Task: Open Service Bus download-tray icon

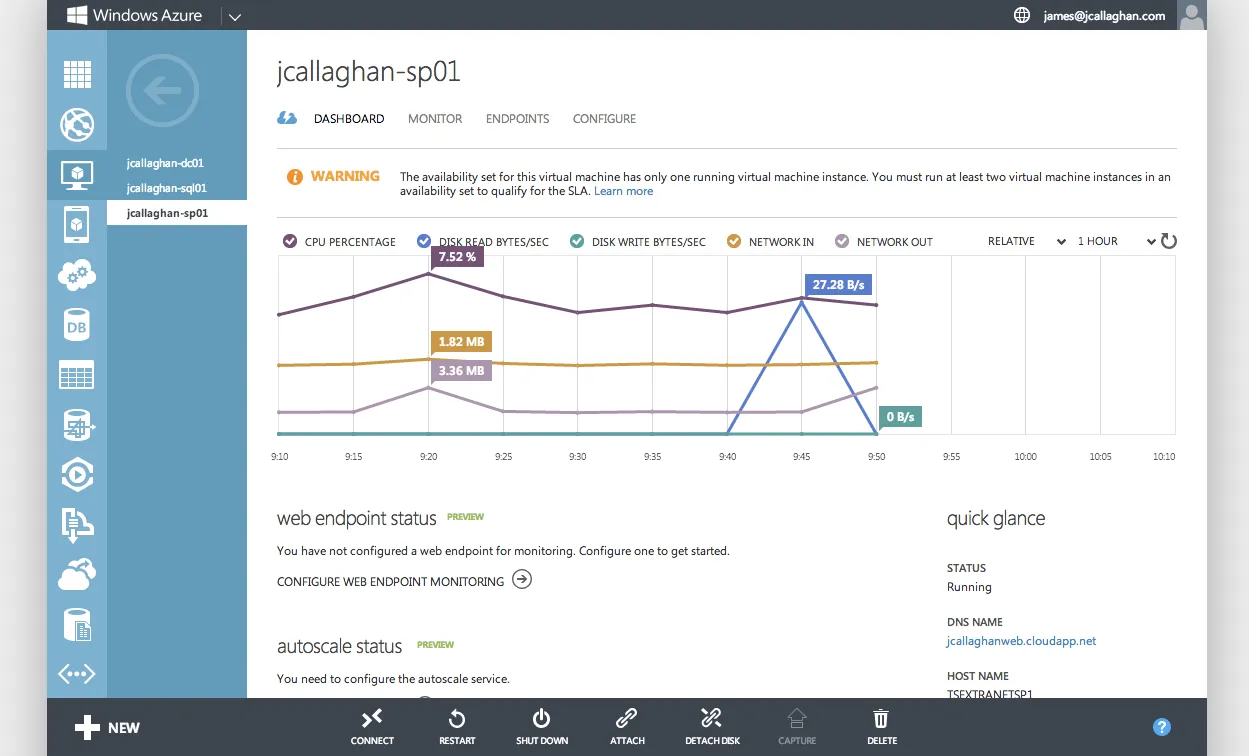Action: tap(77, 523)
